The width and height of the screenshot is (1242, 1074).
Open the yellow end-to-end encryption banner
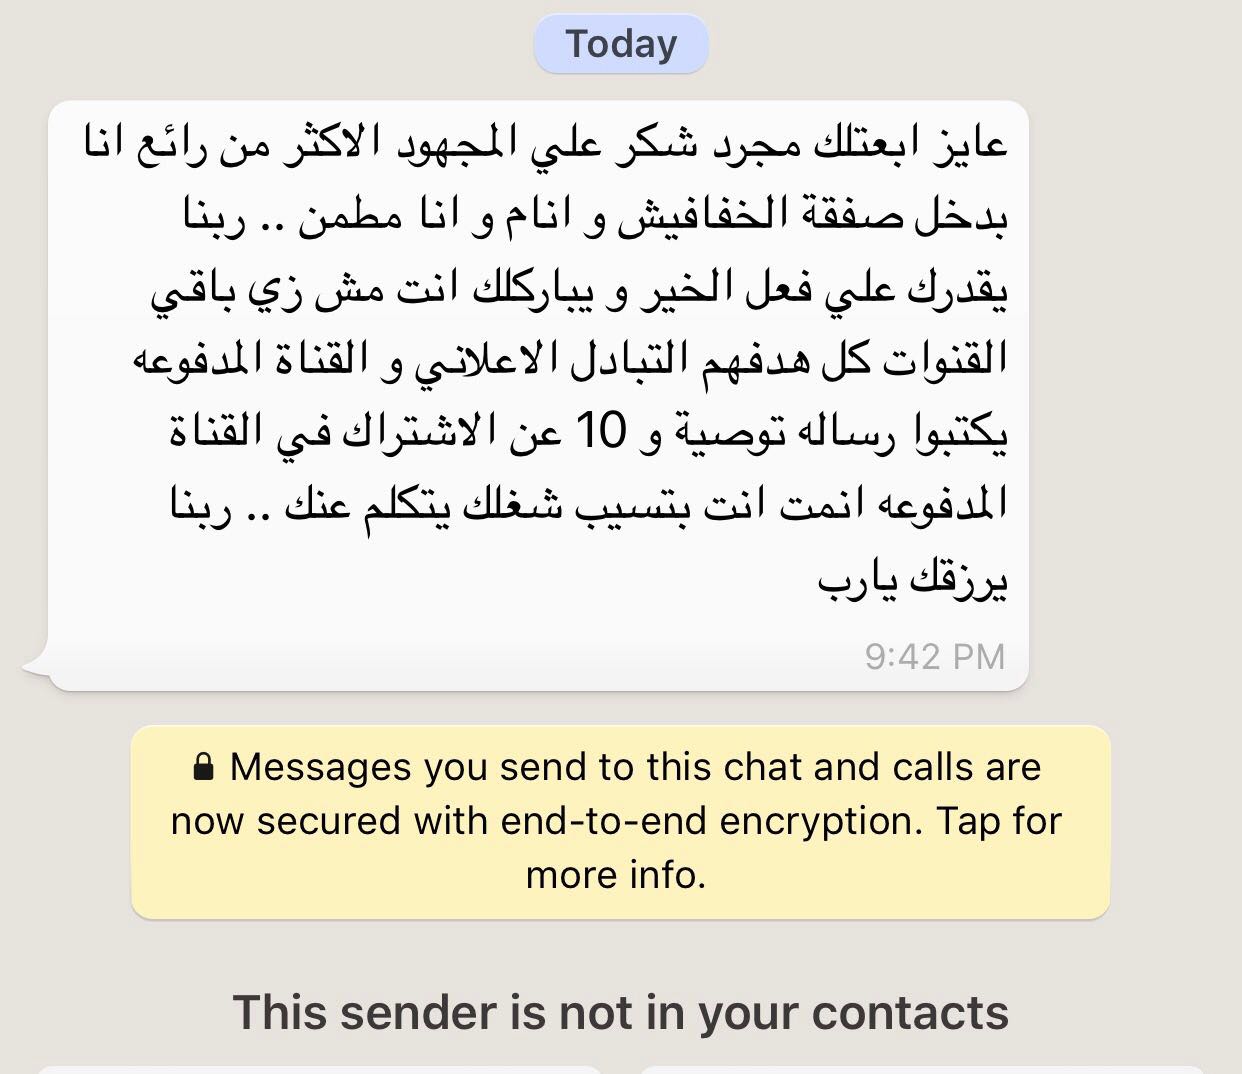coord(621,821)
